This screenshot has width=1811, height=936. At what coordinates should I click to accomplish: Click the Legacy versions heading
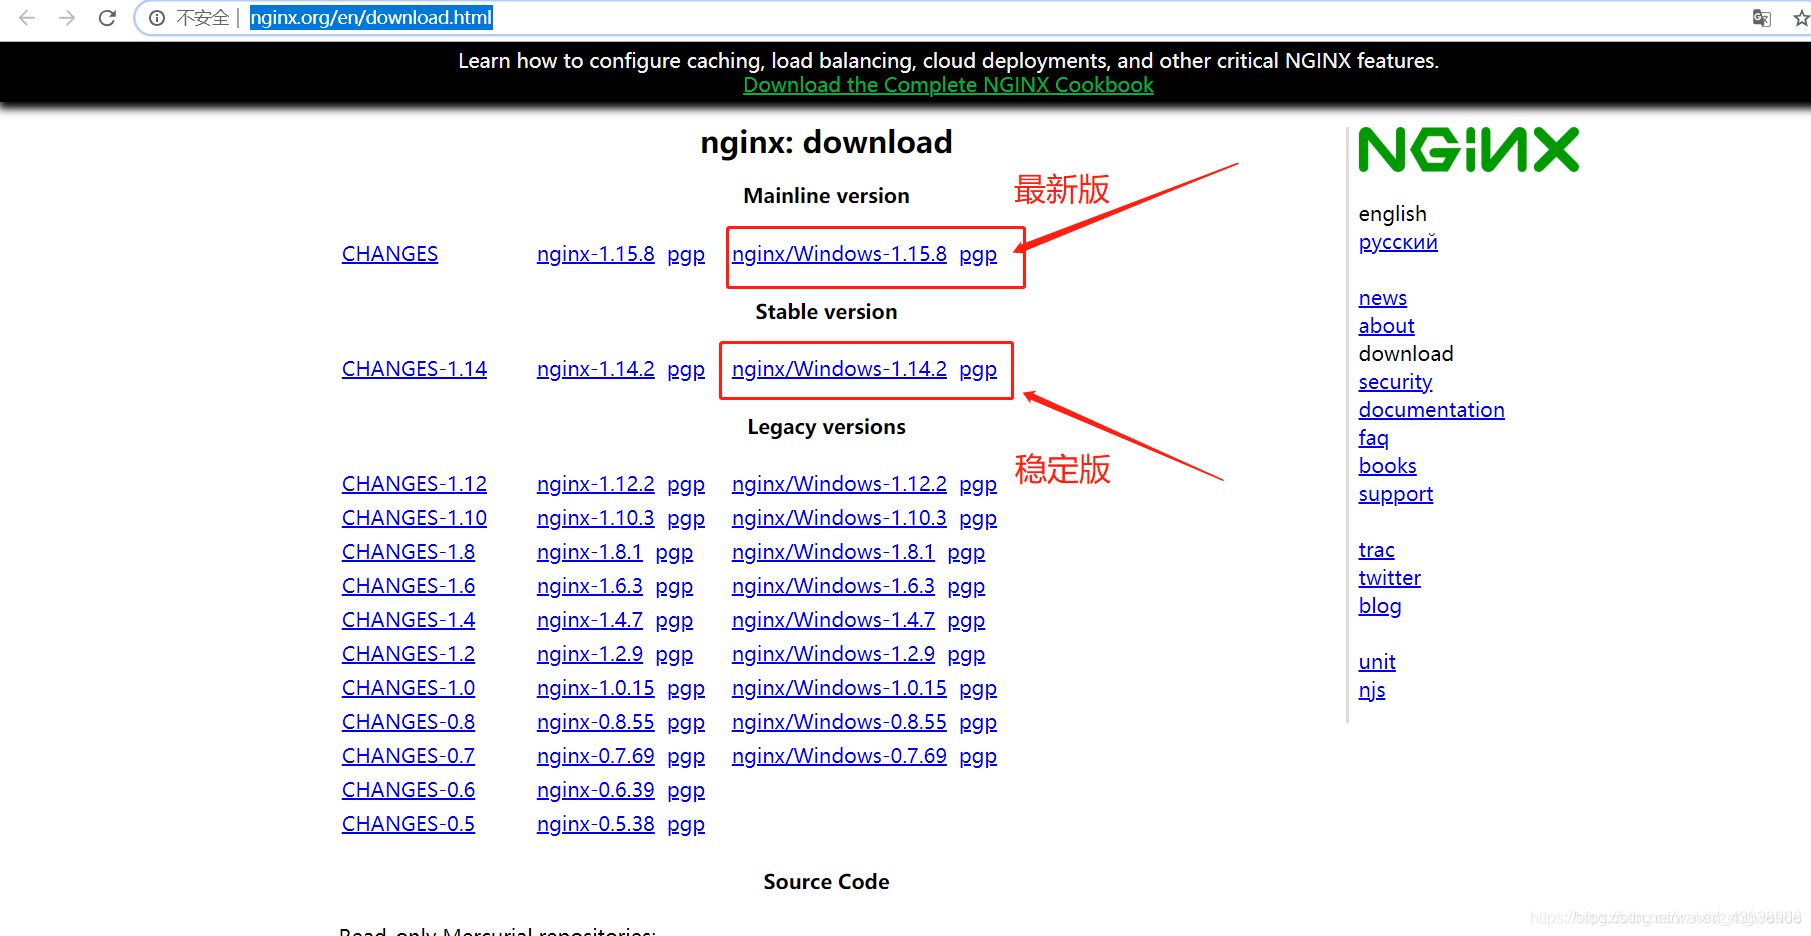826,427
